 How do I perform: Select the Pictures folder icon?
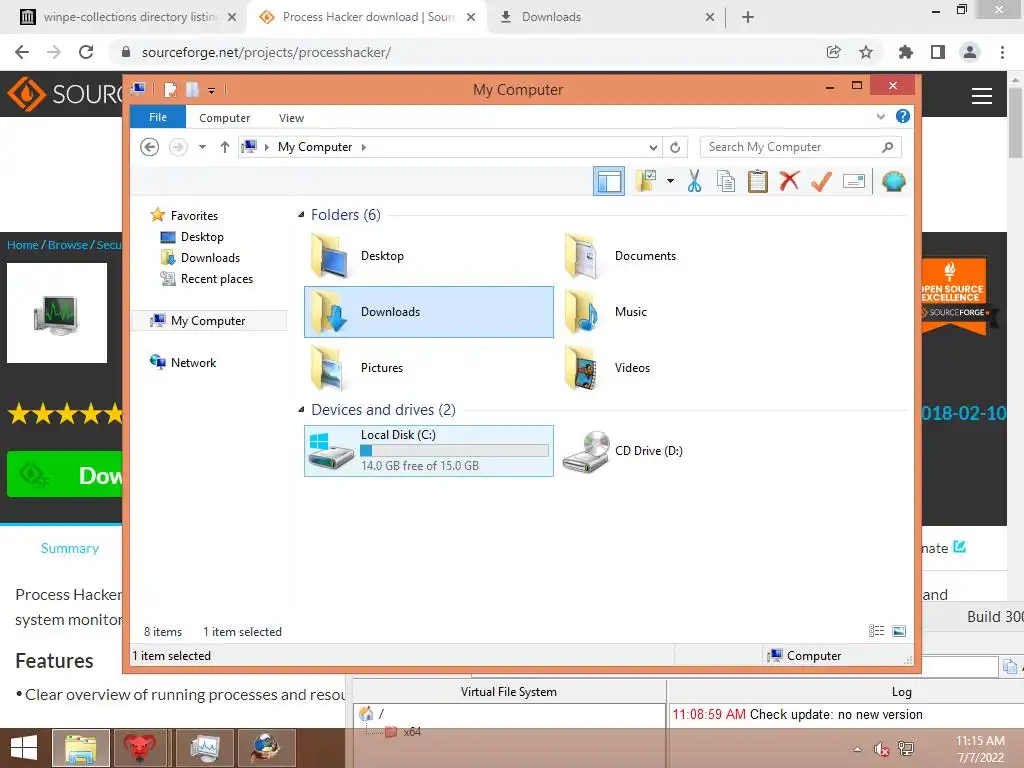(328, 368)
